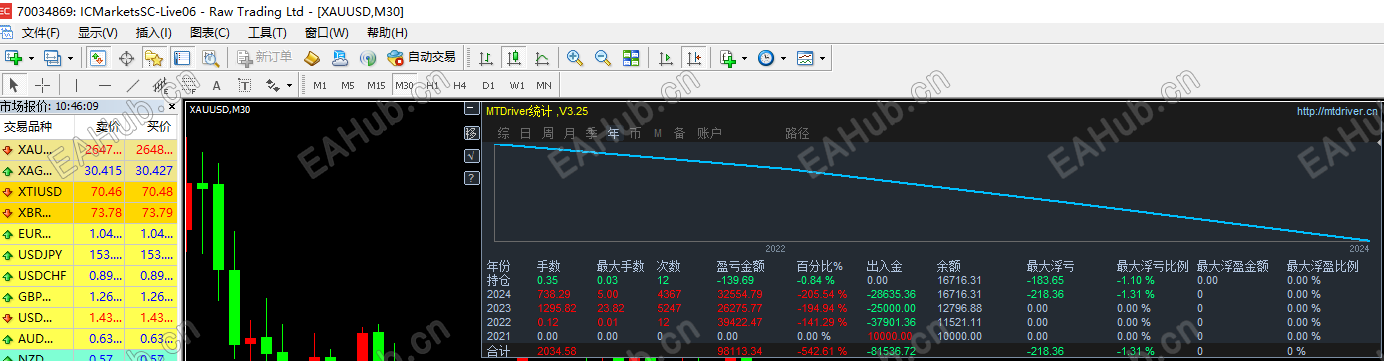
Task: Switch to M1 timeframe
Action: (x=320, y=85)
